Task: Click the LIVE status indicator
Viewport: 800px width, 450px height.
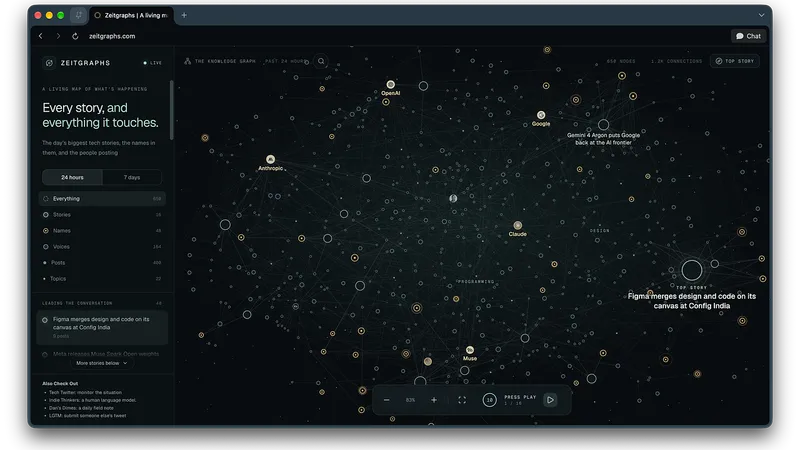Action: [x=153, y=63]
